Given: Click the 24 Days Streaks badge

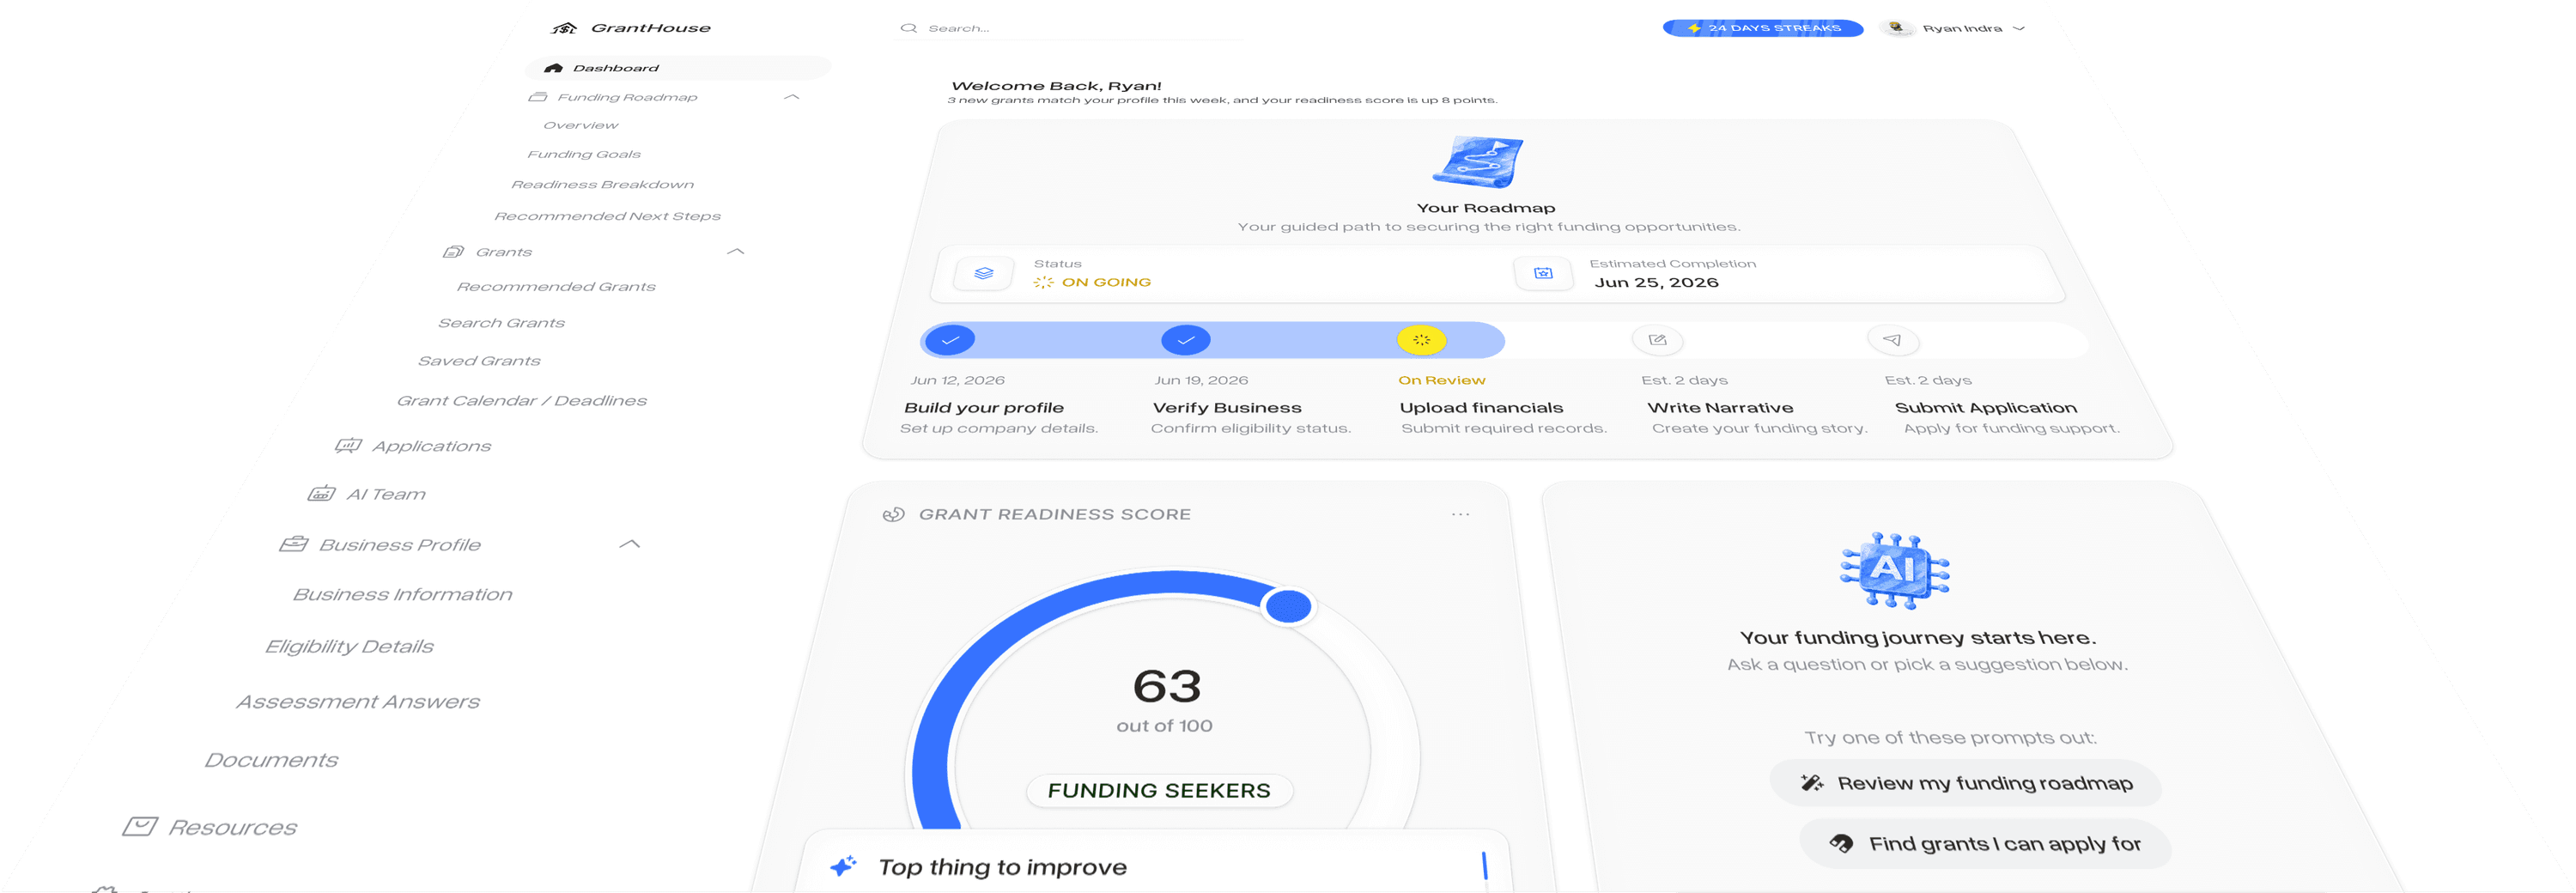Looking at the screenshot, I should coord(1762,28).
